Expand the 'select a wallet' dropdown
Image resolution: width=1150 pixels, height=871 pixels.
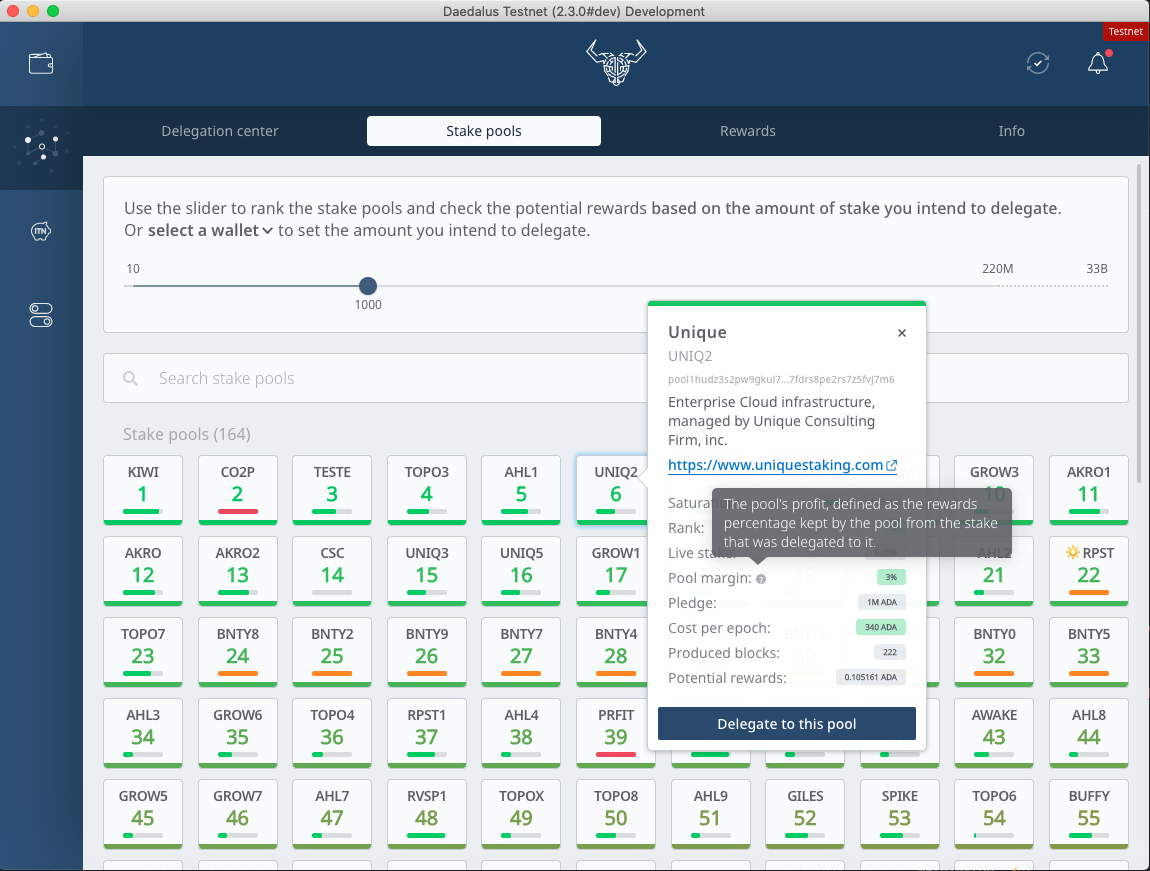pos(211,231)
